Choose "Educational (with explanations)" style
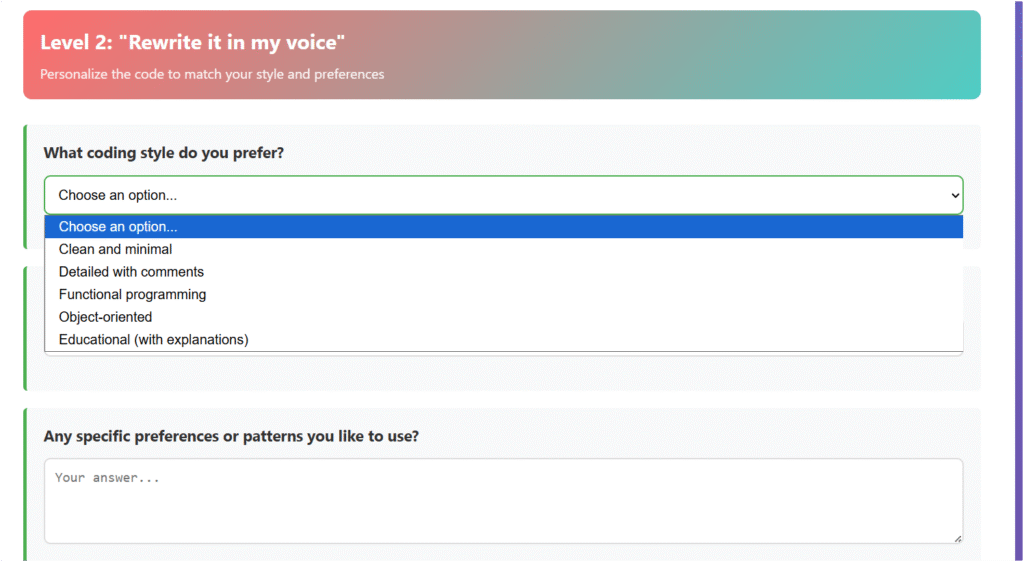This screenshot has width=1024, height=562. click(153, 340)
